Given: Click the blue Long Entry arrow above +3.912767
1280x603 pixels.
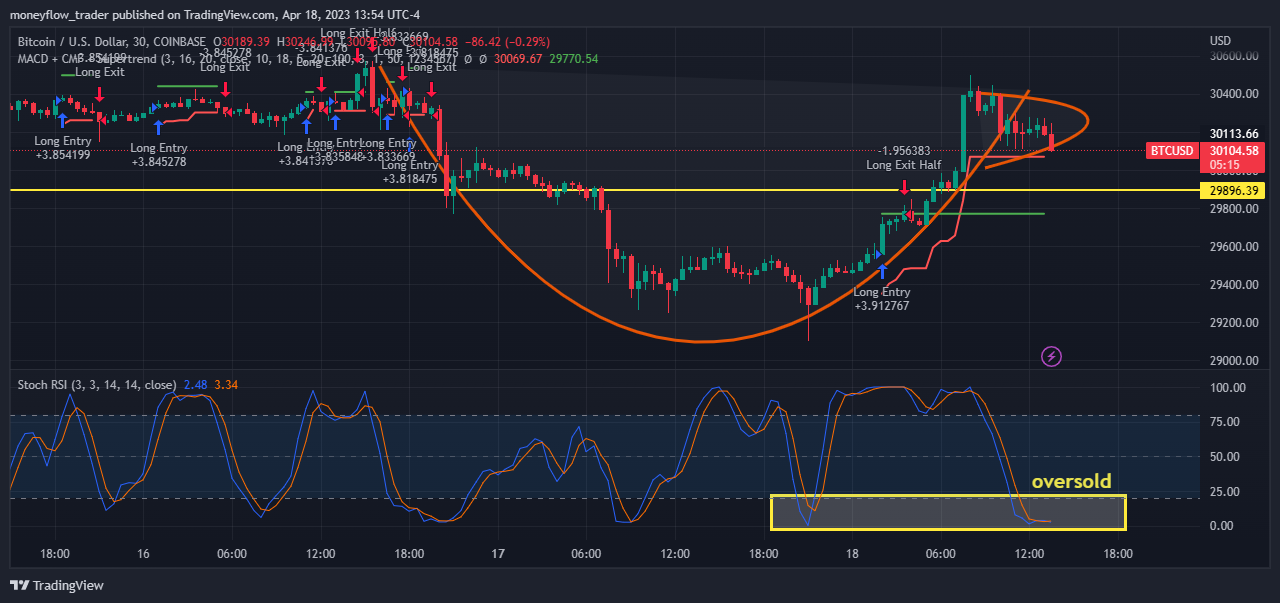Looking at the screenshot, I should click(882, 270).
